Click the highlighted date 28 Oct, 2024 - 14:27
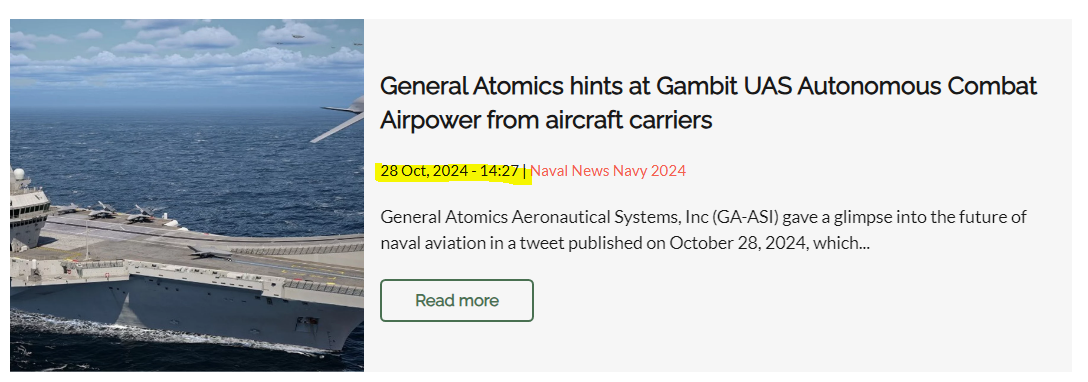This screenshot has width=1088, height=382. click(450, 171)
